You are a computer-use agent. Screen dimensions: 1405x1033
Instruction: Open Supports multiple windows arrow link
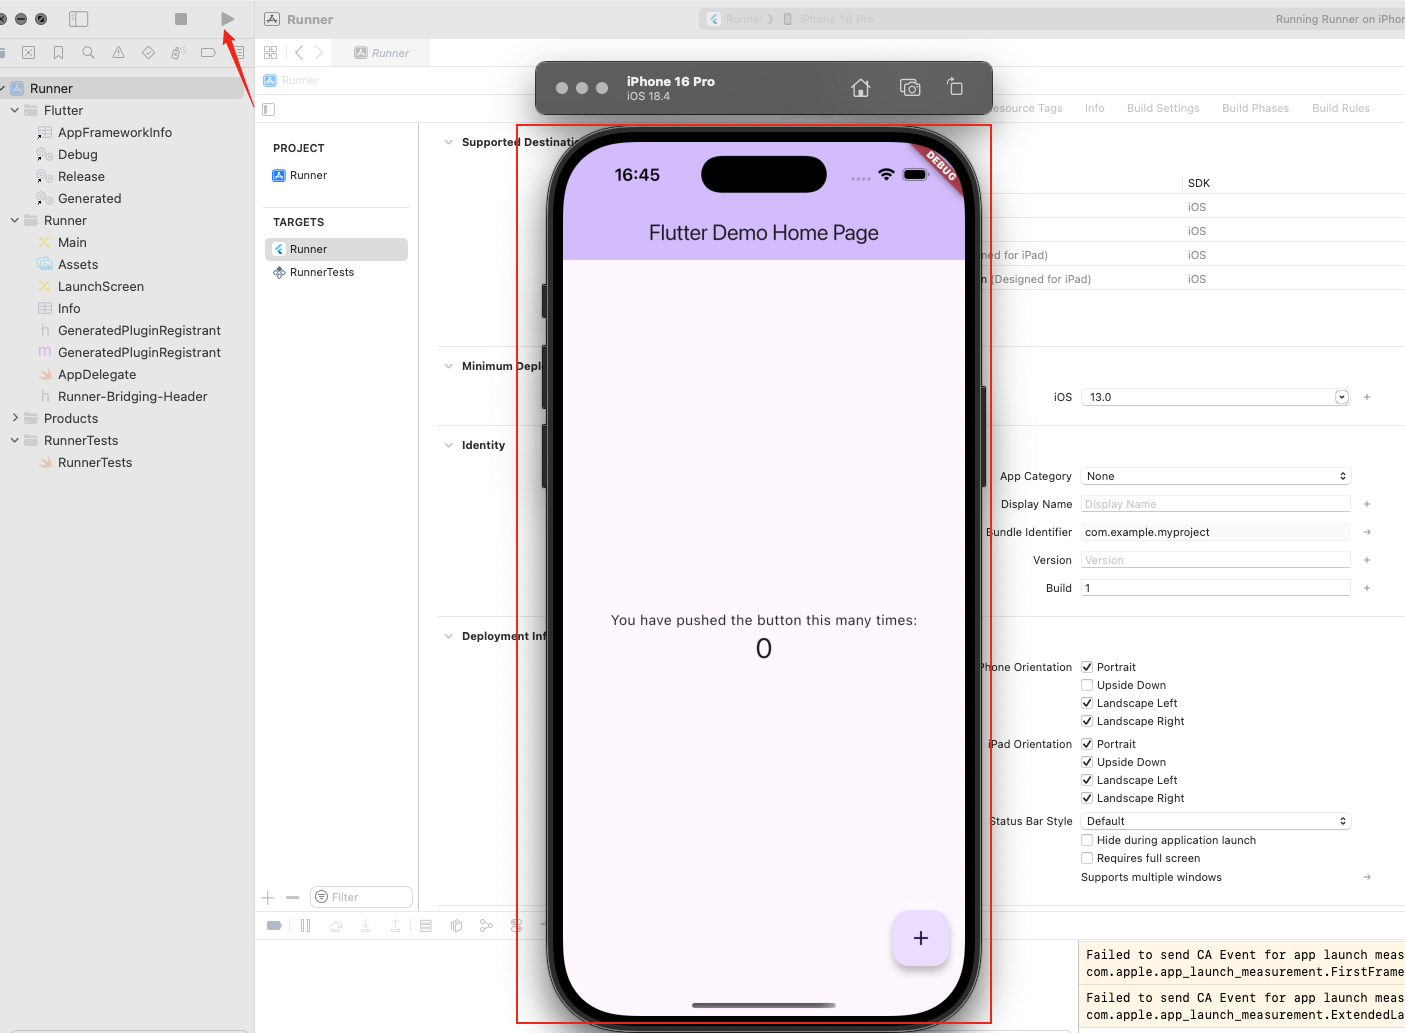[x=1367, y=877]
